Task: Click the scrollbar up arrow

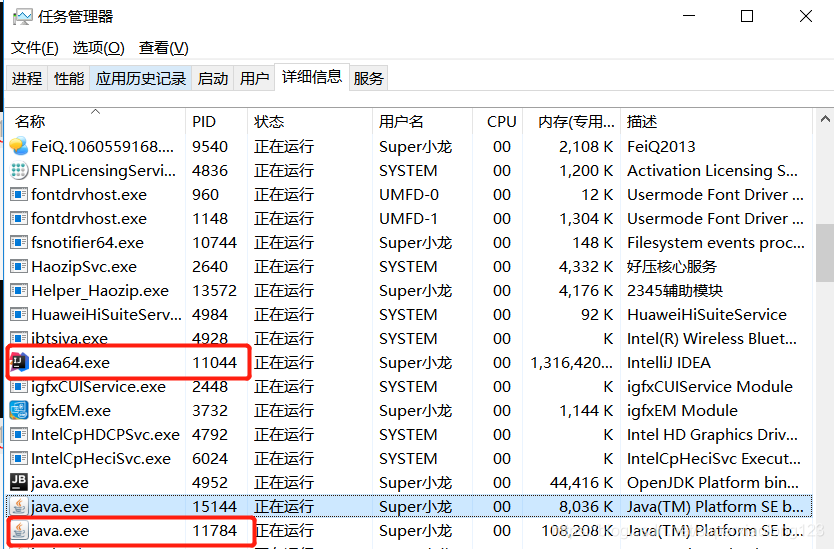Action: (825, 119)
